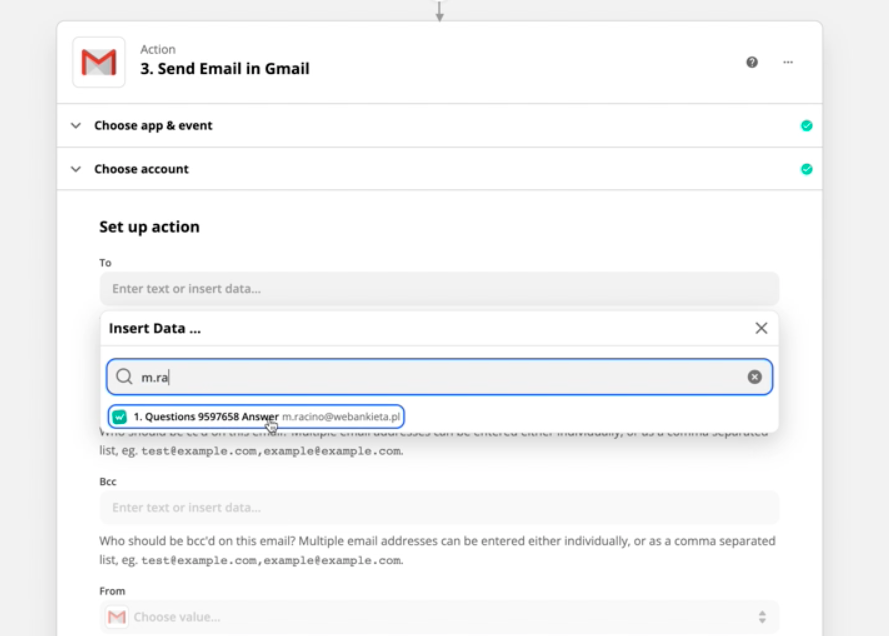This screenshot has width=889, height=636.
Task: Click green checkmark beside Choose app & event
Action: click(x=806, y=126)
